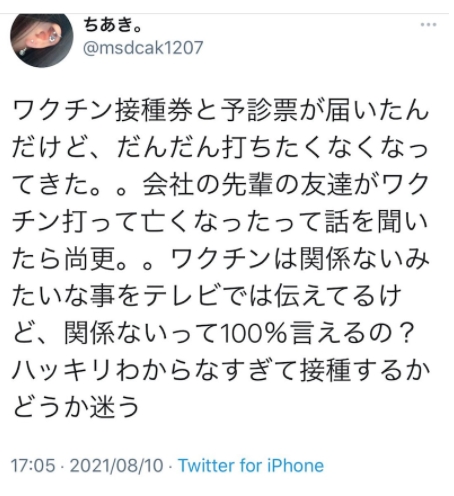Open the @msdcak1207 handle profile

(x=143, y=48)
